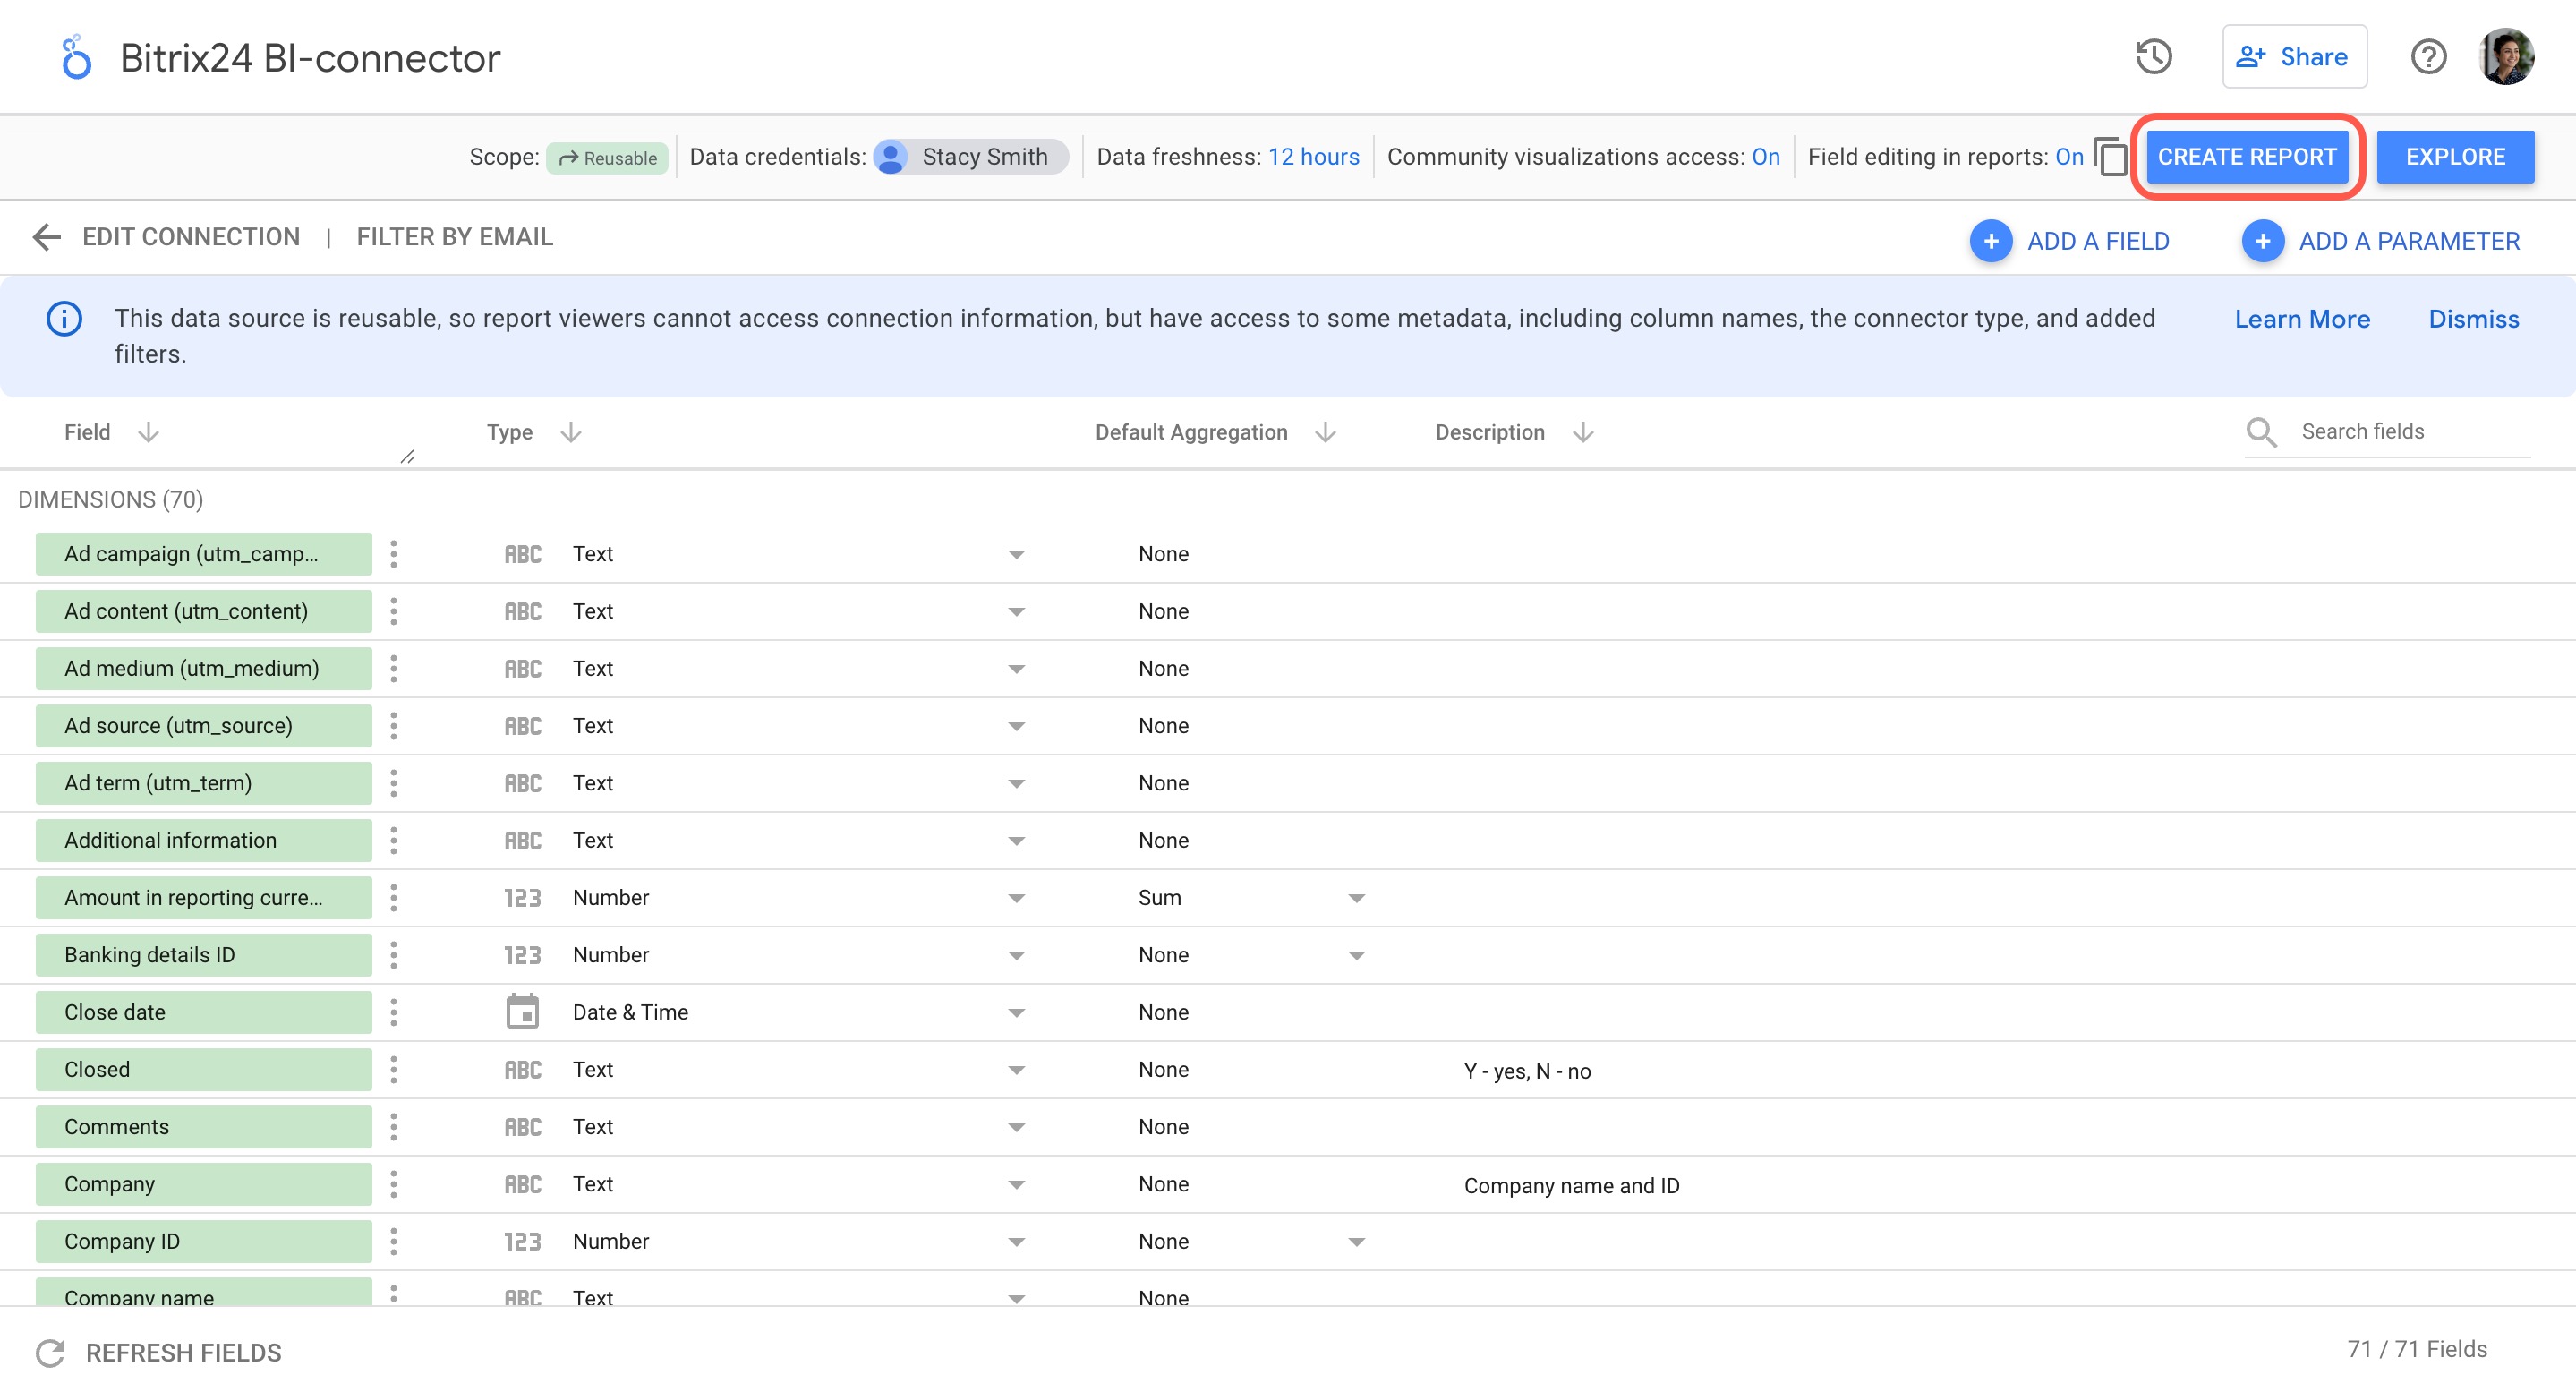Open the user profile avatar

2506,57
